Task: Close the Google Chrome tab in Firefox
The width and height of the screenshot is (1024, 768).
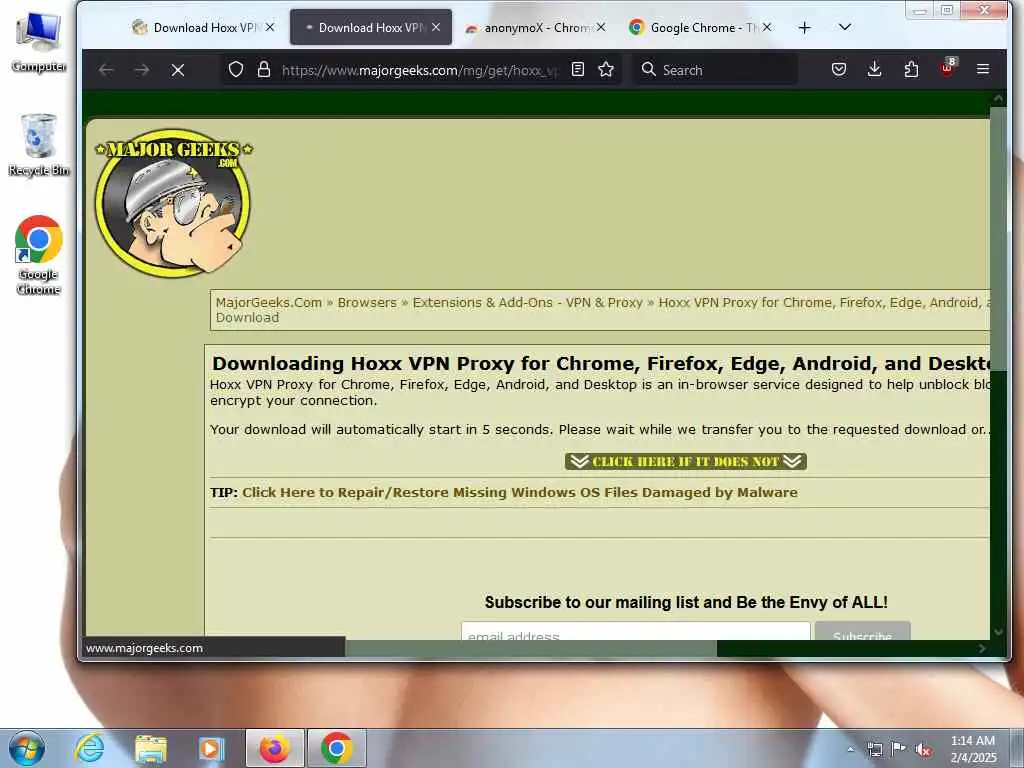Action: [x=767, y=27]
